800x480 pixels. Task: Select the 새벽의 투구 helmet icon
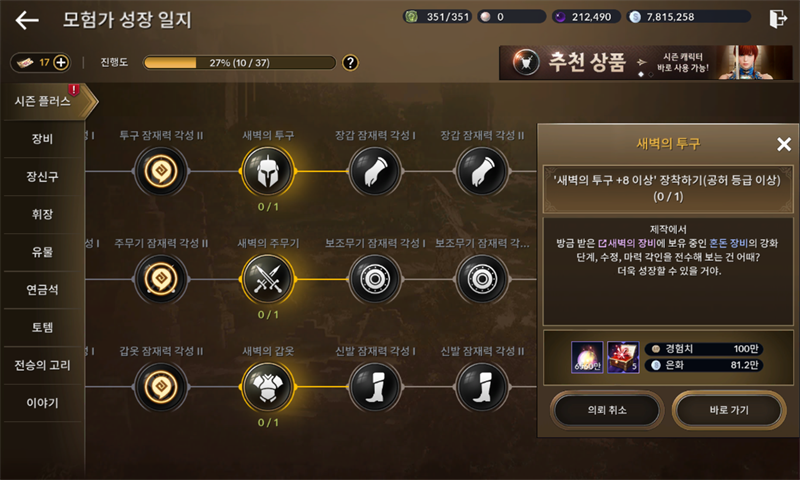pyautogui.click(x=268, y=171)
